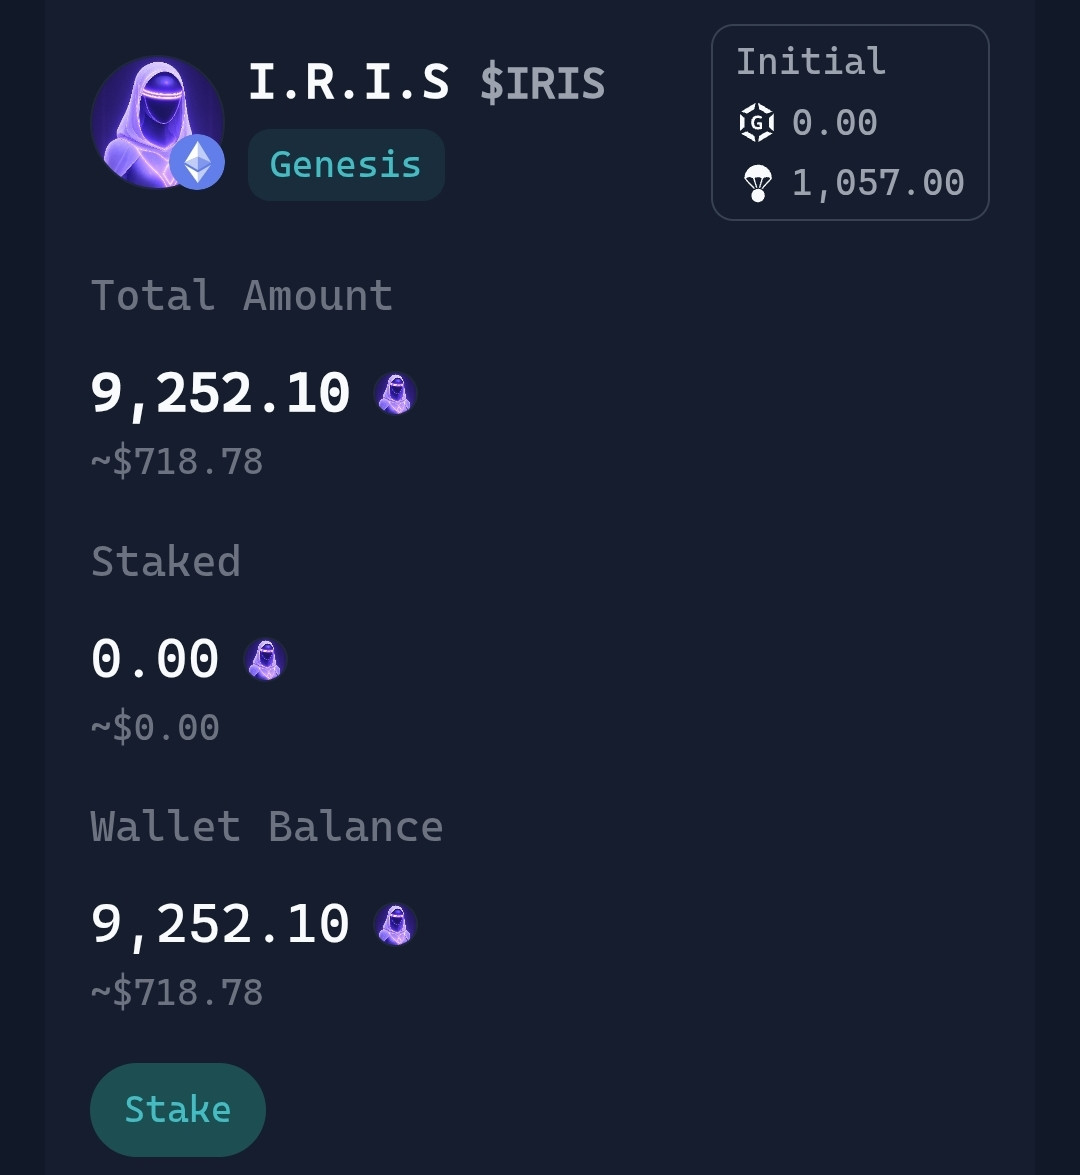The width and height of the screenshot is (1080, 1175).
Task: Click the $IRIS ticker symbol
Action: tap(542, 83)
